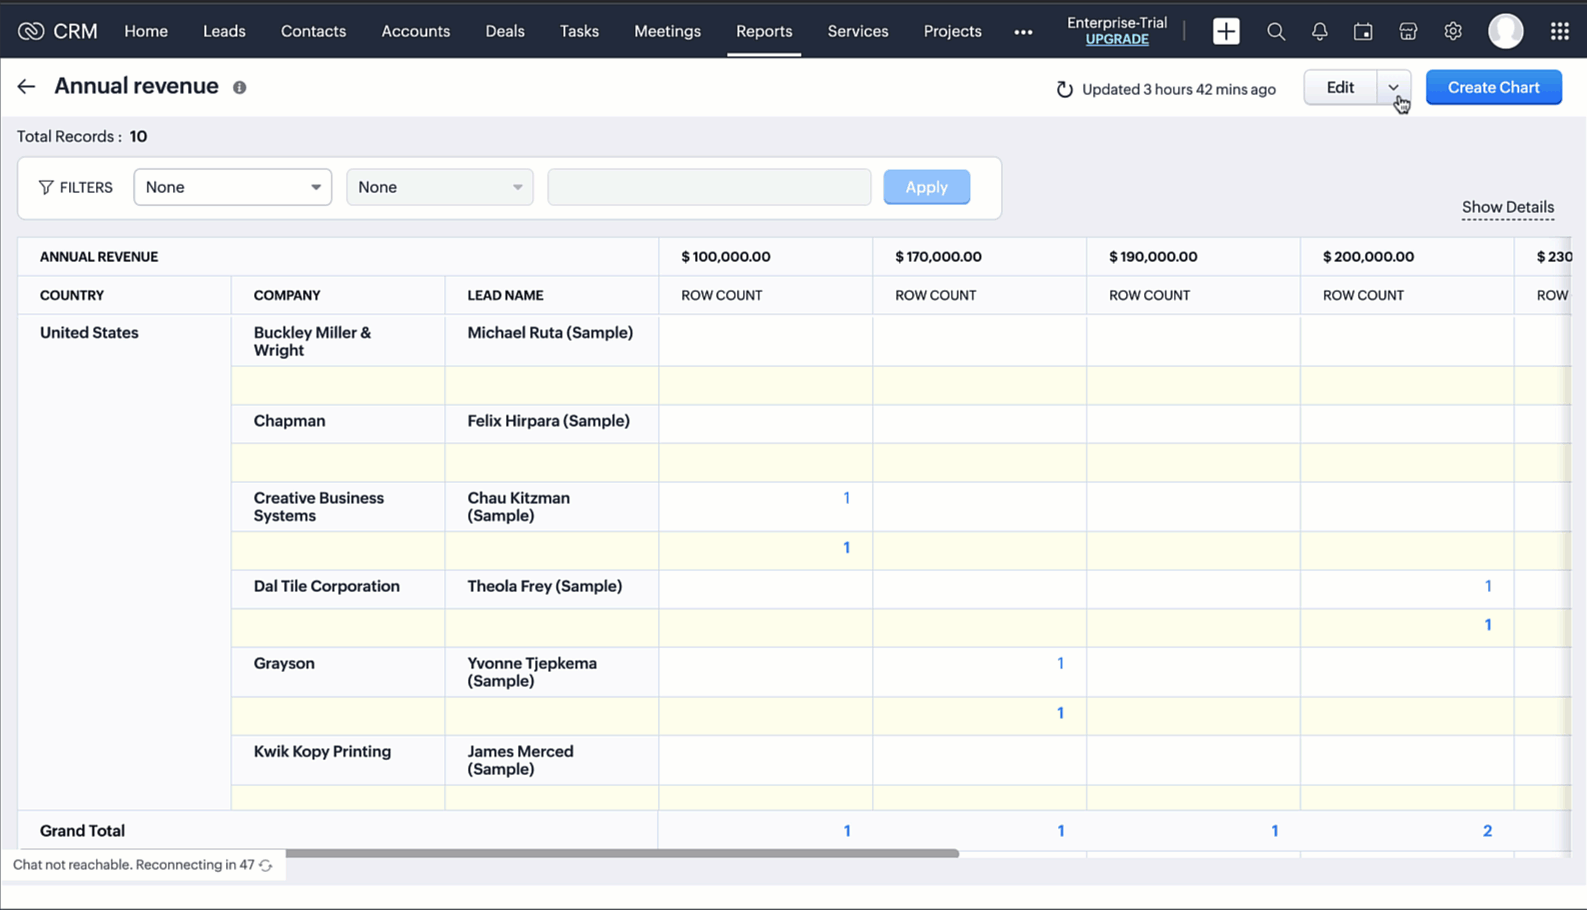
Task: Click the Show Details link
Action: click(1507, 207)
